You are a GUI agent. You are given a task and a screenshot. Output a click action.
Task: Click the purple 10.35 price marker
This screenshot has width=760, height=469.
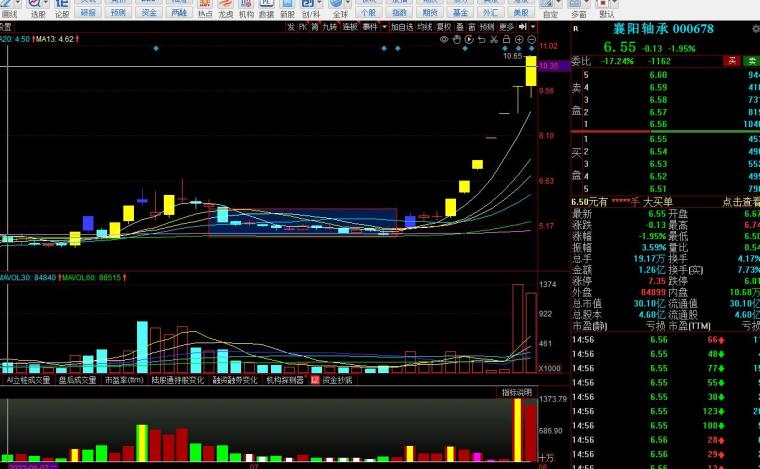pyautogui.click(x=554, y=66)
